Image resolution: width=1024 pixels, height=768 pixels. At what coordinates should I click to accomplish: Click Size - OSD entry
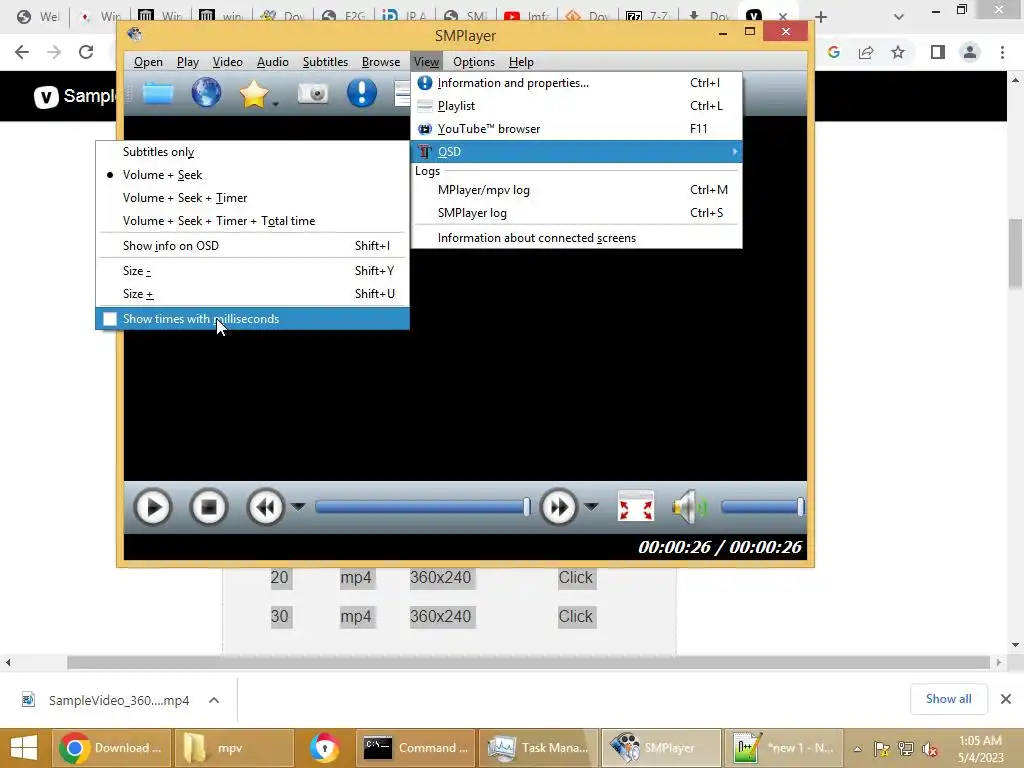pyautogui.click(x=253, y=270)
